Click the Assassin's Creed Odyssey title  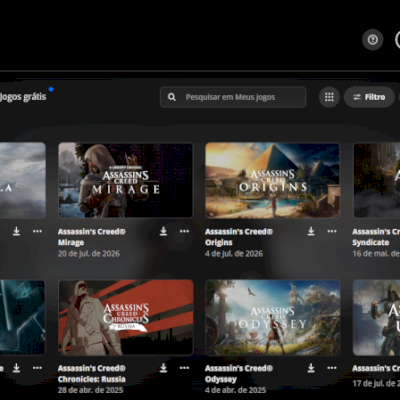239,374
